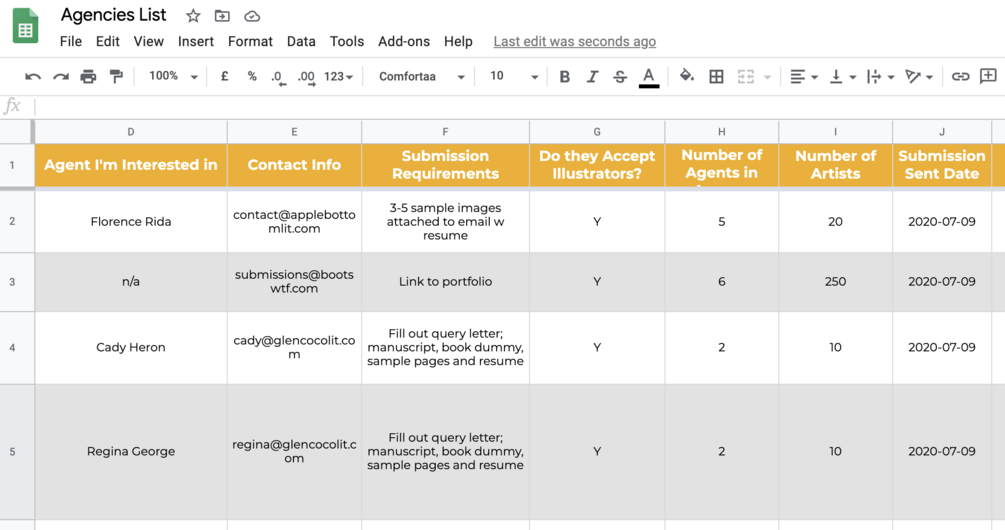This screenshot has height=530, width=1005.
Task: Open the Help menu
Action: click(x=458, y=42)
